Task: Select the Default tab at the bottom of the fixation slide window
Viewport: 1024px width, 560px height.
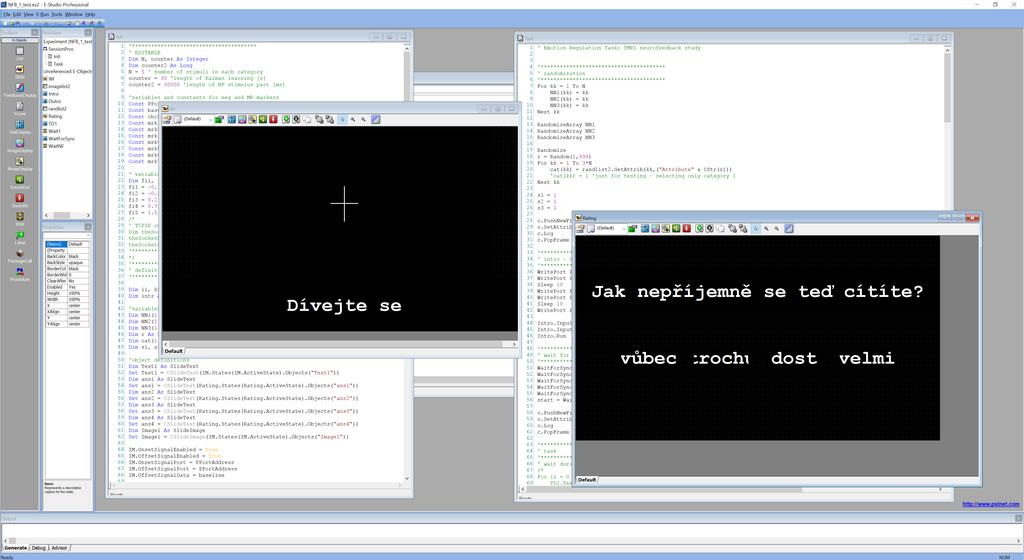Action: point(174,351)
